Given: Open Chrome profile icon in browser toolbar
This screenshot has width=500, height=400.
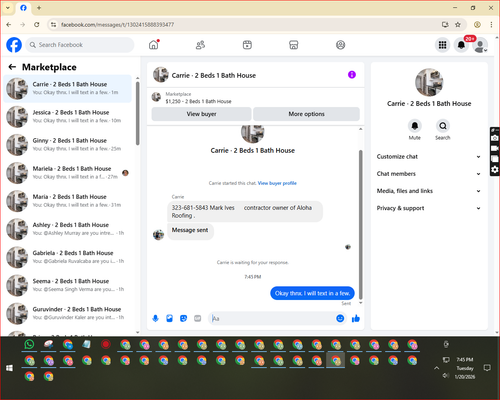Looking at the screenshot, I should (x=477, y=25).
